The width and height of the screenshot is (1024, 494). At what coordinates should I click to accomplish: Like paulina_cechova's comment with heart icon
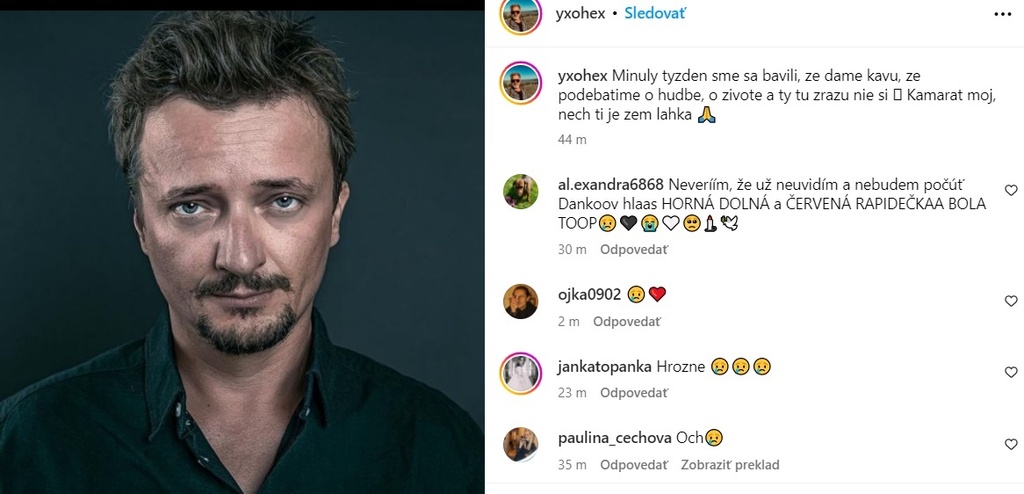coord(1011,444)
